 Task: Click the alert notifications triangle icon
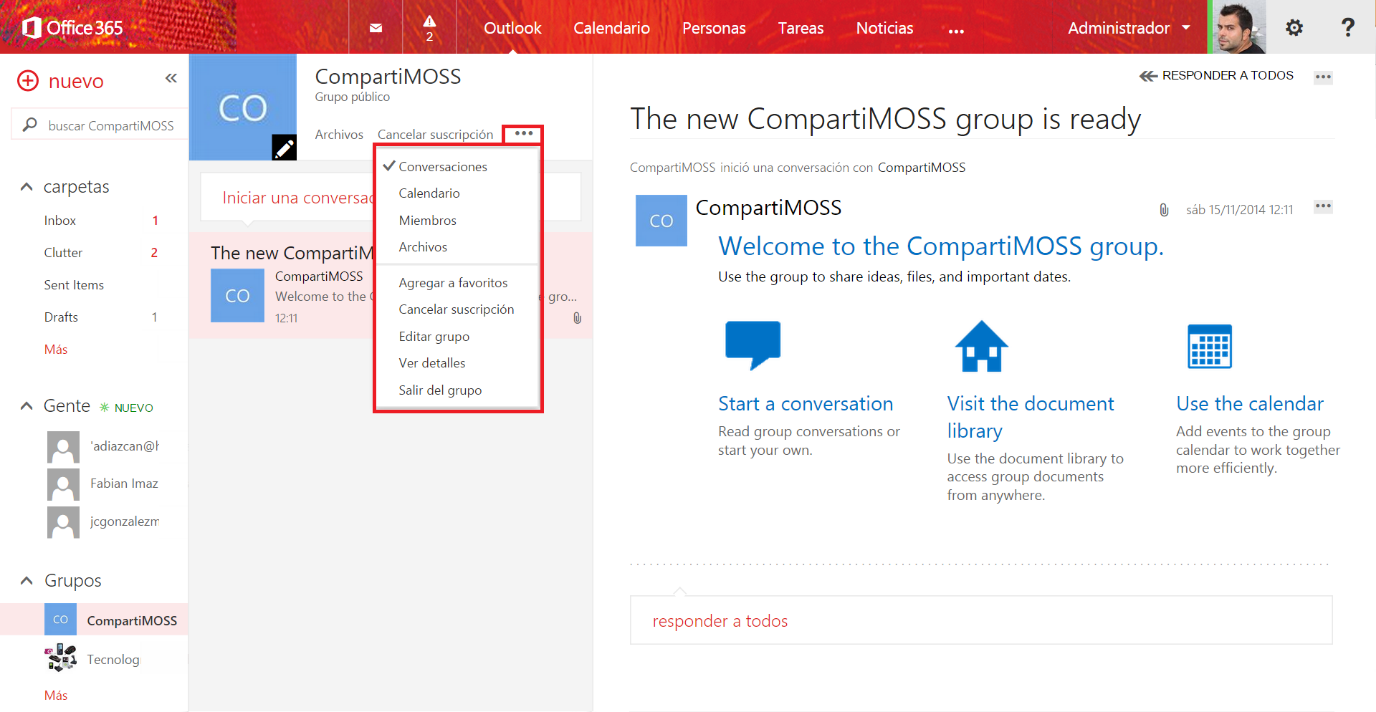point(429,22)
